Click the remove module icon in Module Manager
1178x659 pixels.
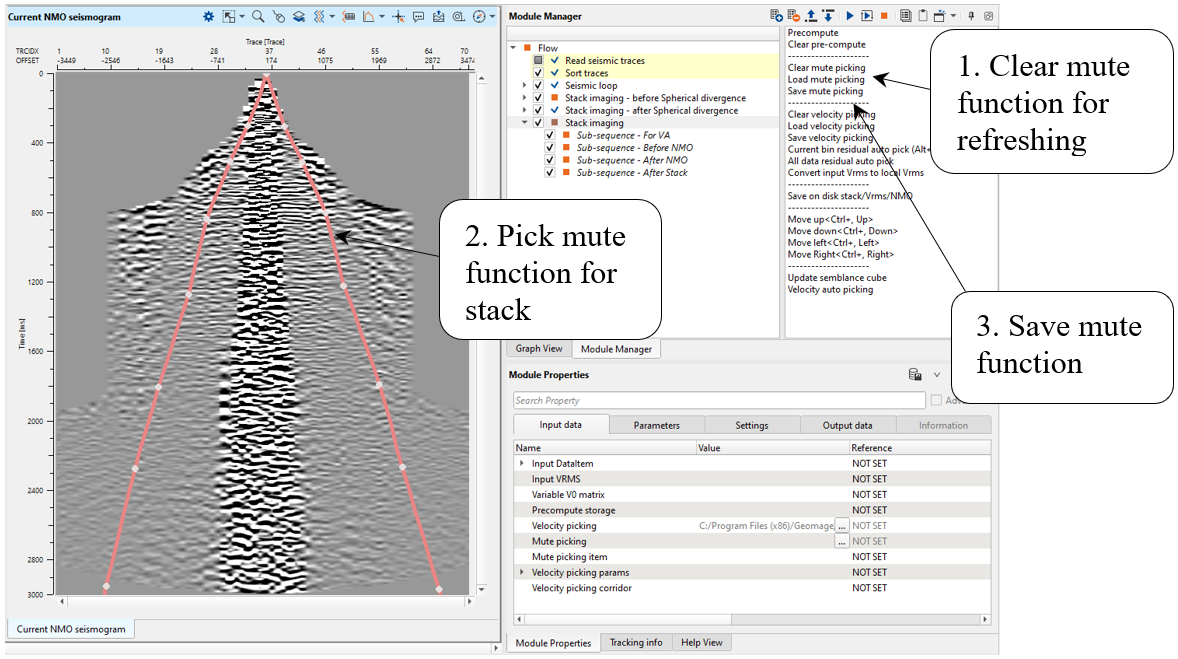(x=793, y=16)
